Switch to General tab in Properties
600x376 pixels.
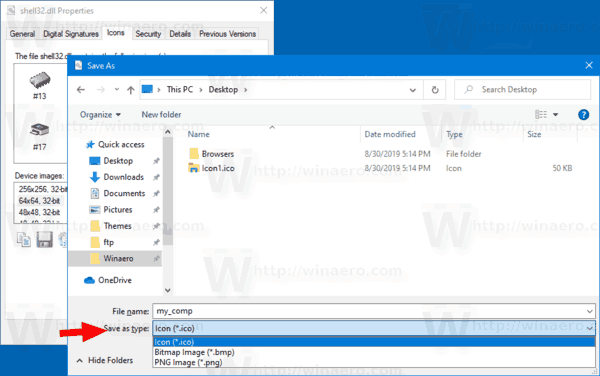(22, 34)
